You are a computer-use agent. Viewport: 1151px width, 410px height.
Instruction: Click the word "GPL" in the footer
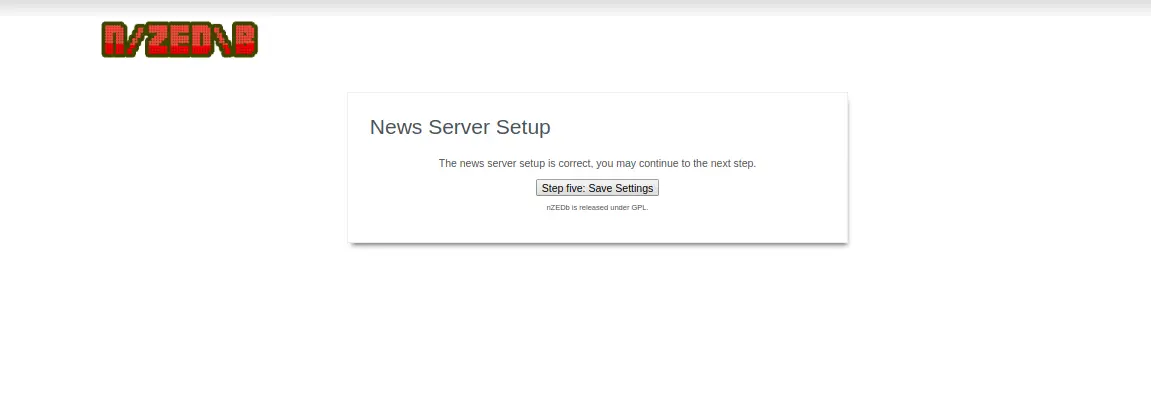point(639,208)
